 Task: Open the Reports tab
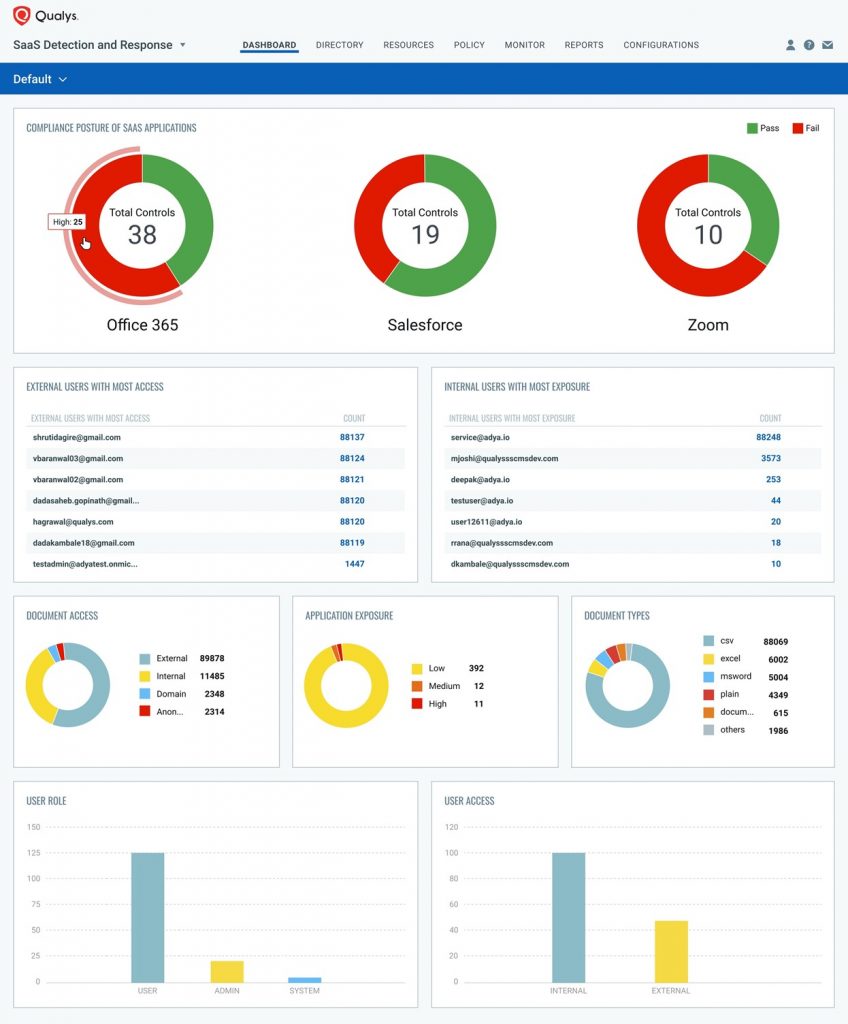point(583,45)
